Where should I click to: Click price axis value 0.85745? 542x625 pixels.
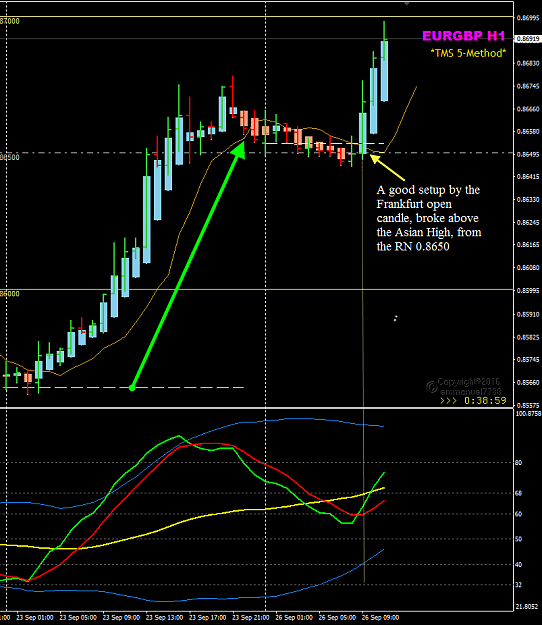(x=528, y=360)
